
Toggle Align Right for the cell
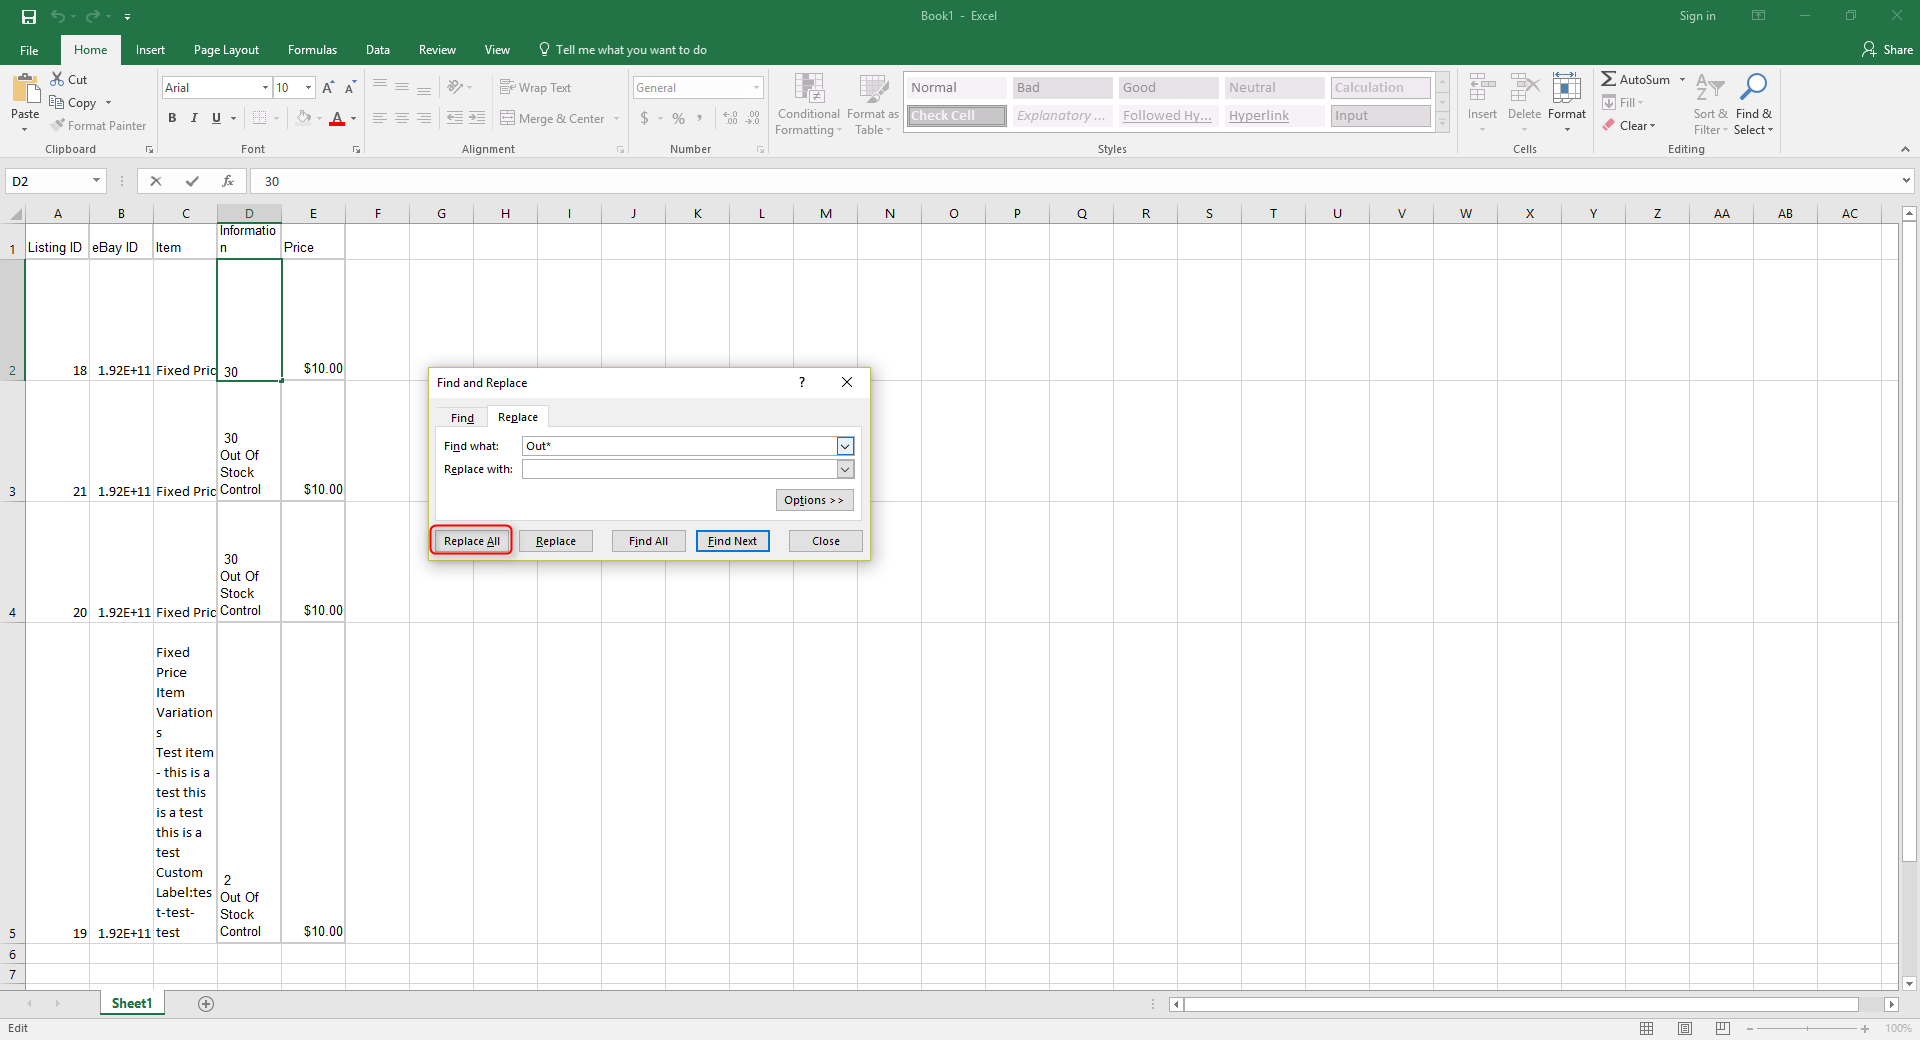[424, 118]
